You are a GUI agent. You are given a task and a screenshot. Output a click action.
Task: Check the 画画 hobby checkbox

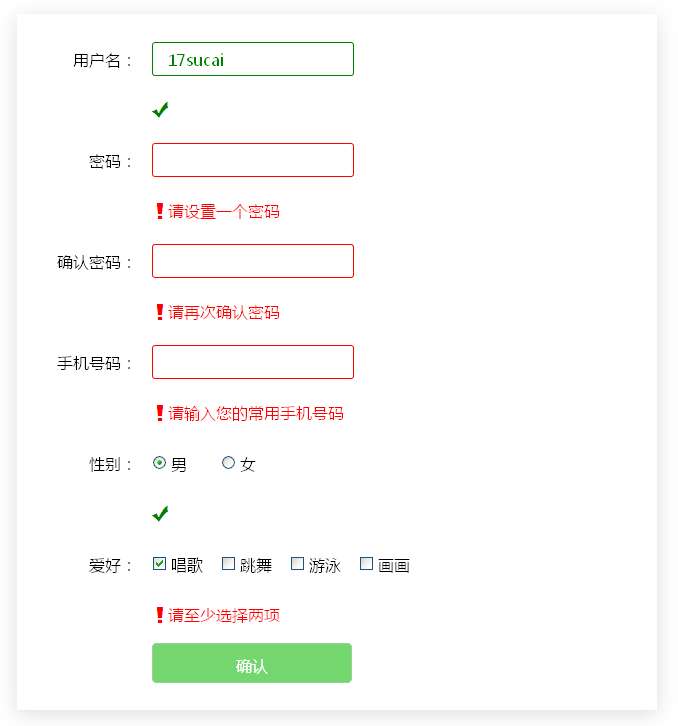(366, 564)
